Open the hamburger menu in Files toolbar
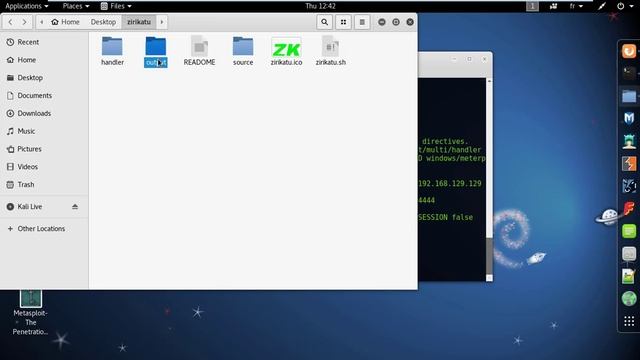This screenshot has height=360, width=640. click(362, 22)
